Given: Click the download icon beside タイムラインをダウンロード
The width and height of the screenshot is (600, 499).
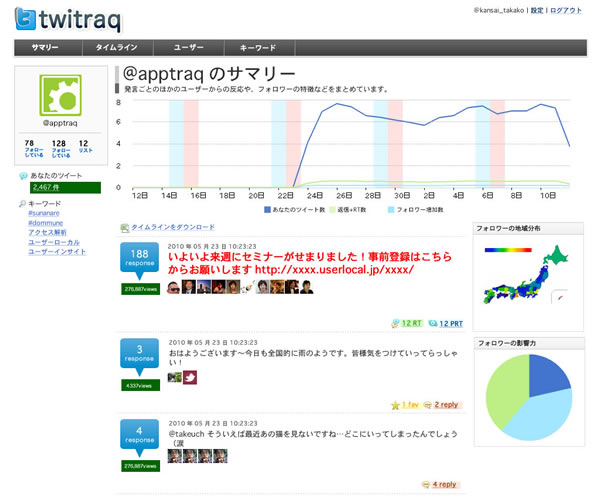Looking at the screenshot, I should pos(125,228).
